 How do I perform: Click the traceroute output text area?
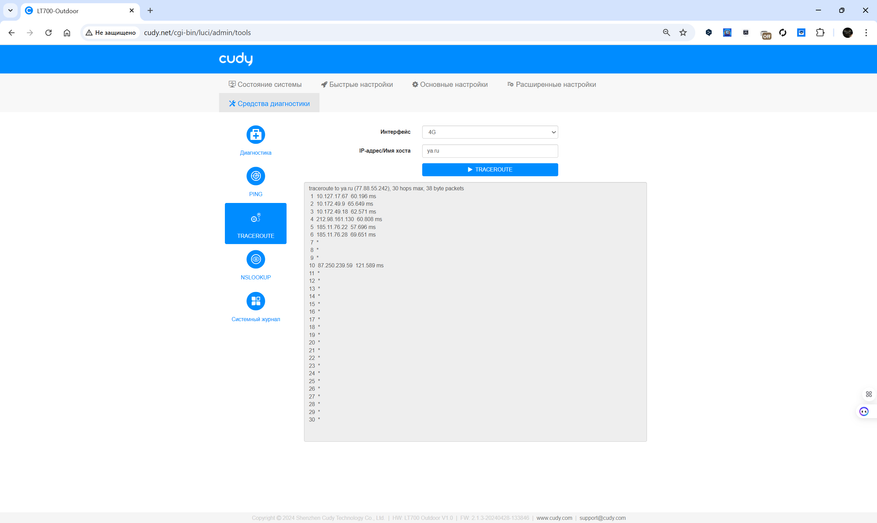[475, 312]
